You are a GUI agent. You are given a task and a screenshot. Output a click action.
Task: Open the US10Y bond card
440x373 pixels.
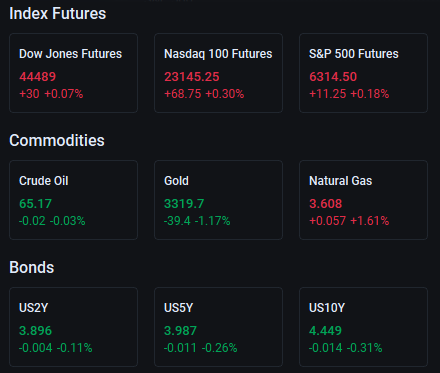point(363,327)
